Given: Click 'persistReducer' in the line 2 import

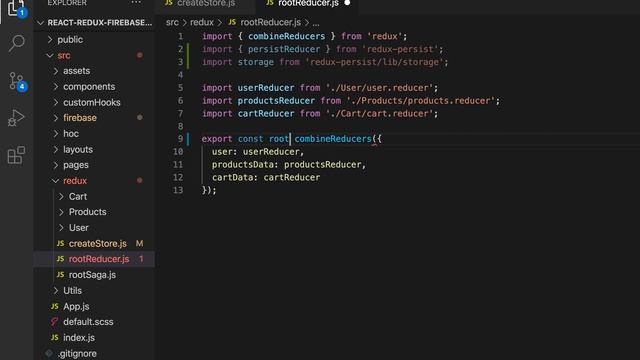Looking at the screenshot, I should tap(284, 49).
